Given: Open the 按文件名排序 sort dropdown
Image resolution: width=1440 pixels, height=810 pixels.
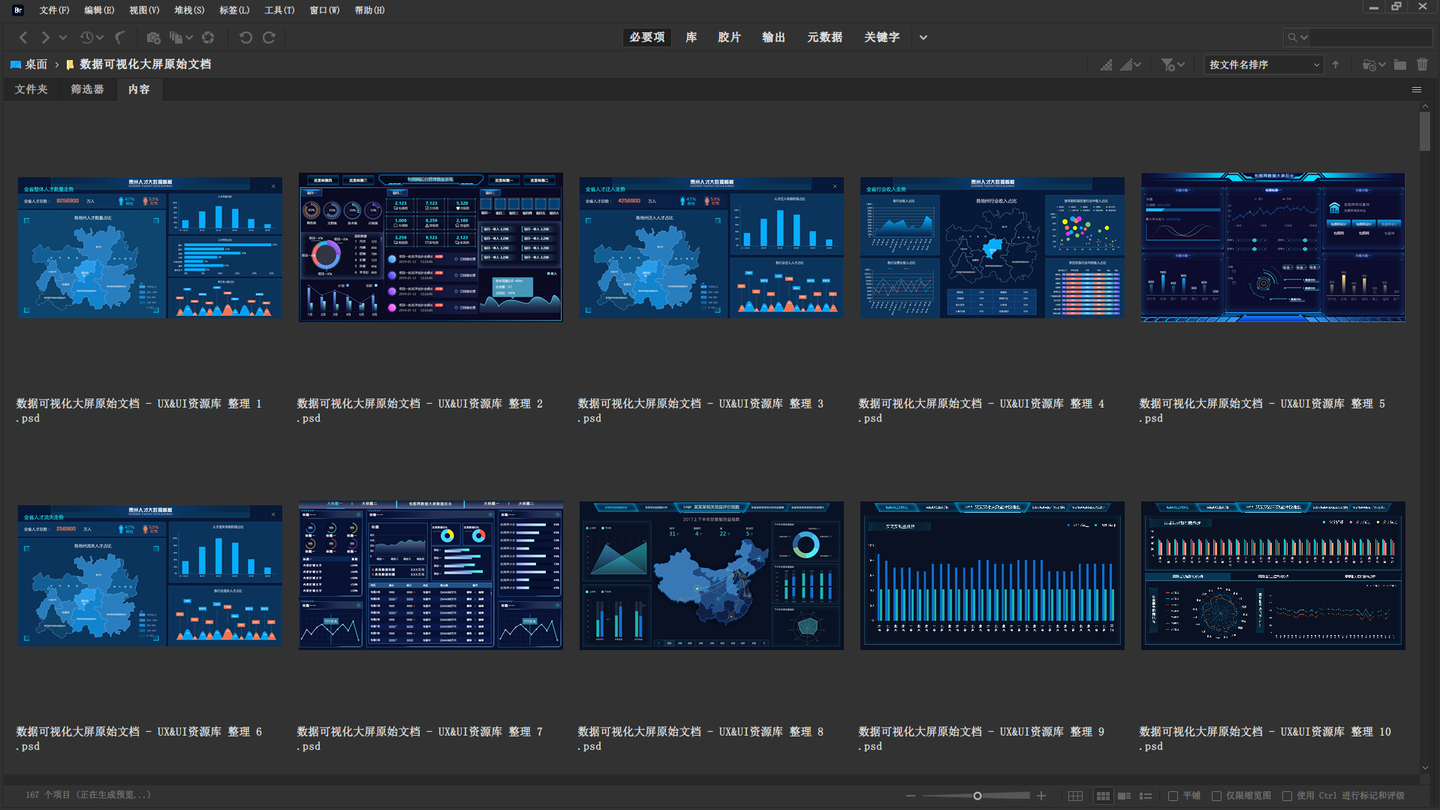Looking at the screenshot, I should (1263, 64).
